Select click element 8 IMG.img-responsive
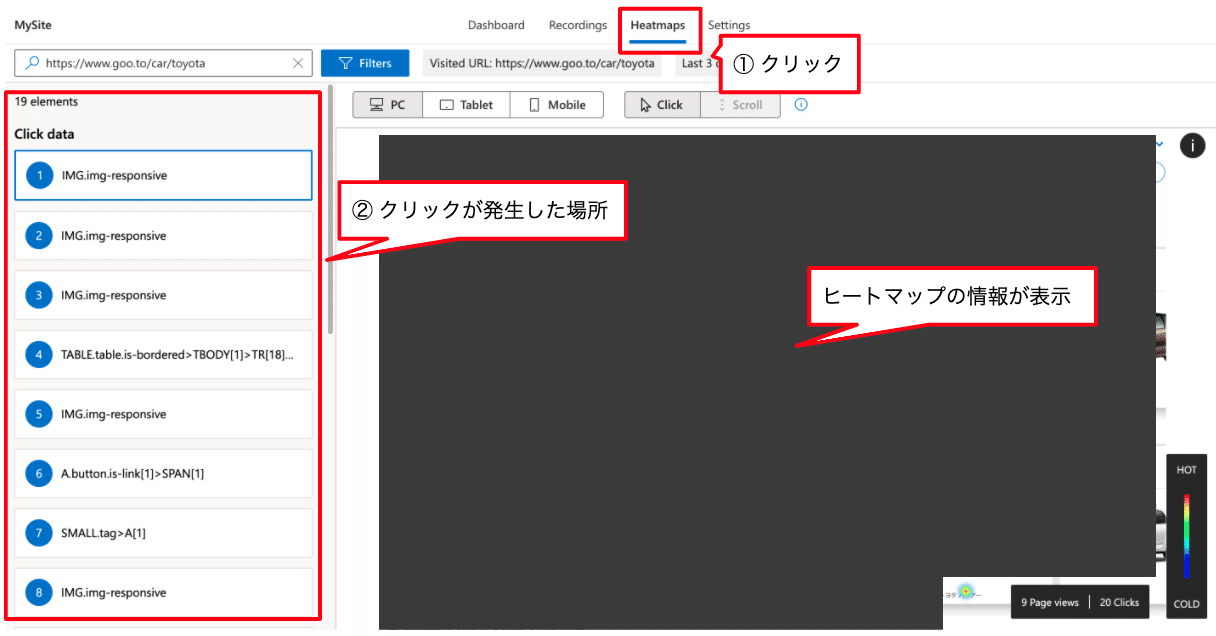The image size is (1216, 636). tap(164, 593)
